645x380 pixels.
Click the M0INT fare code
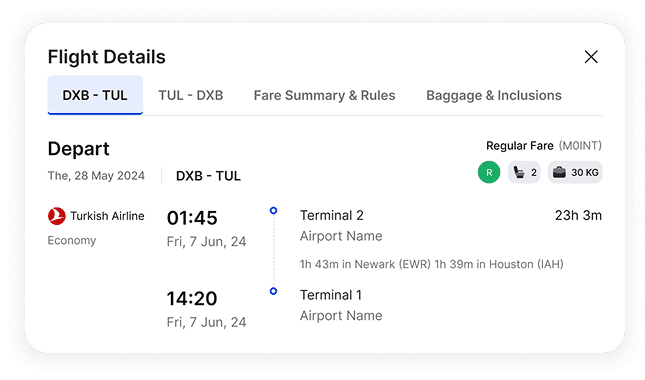[580, 146]
